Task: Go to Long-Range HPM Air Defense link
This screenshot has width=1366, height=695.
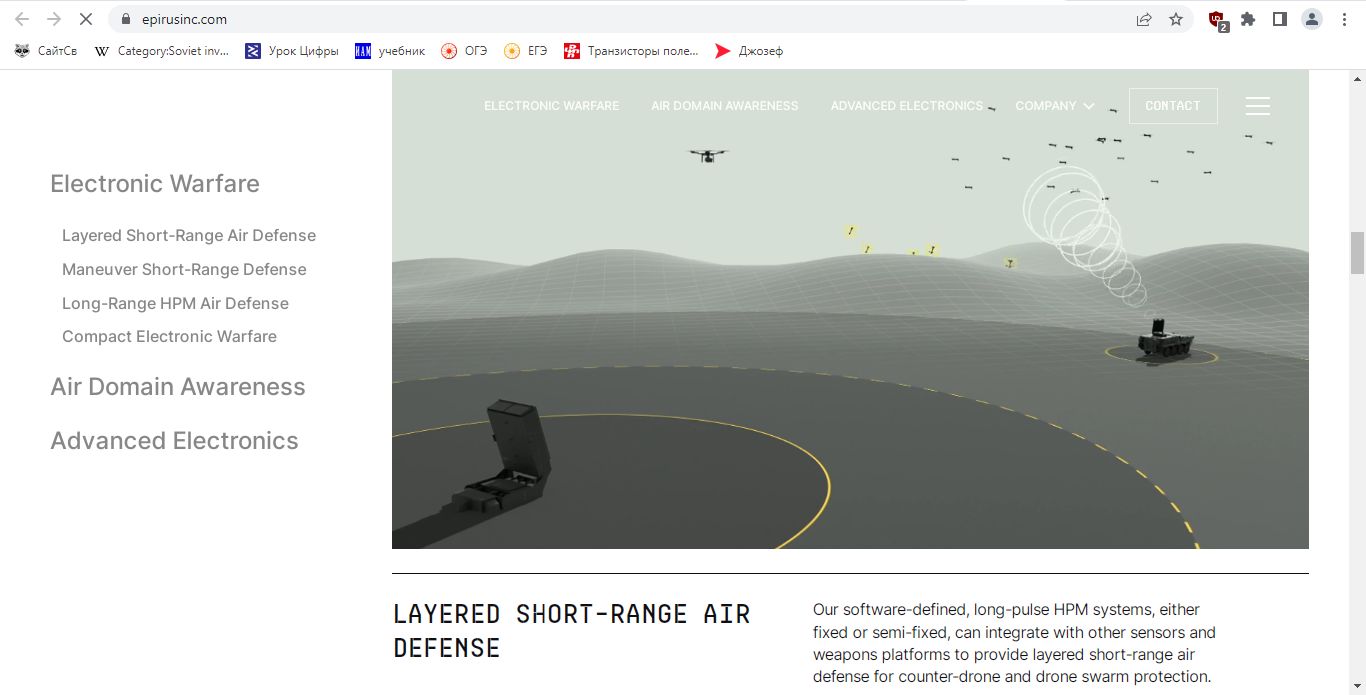Action: [175, 303]
